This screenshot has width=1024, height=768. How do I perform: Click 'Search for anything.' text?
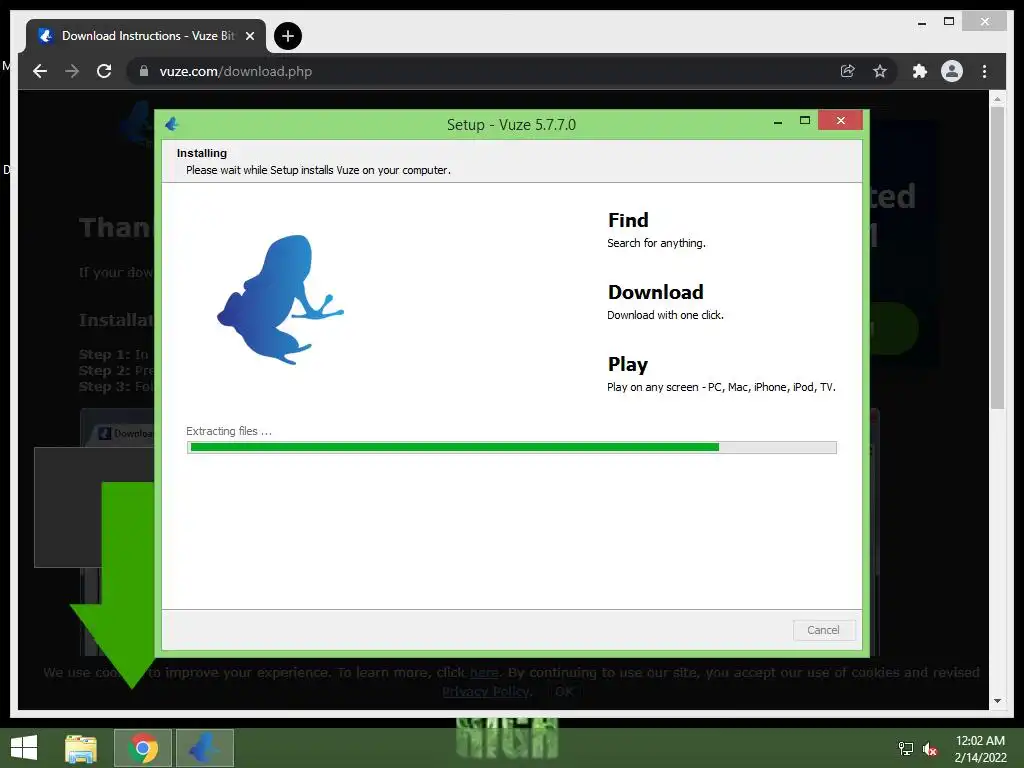pyautogui.click(x=656, y=243)
